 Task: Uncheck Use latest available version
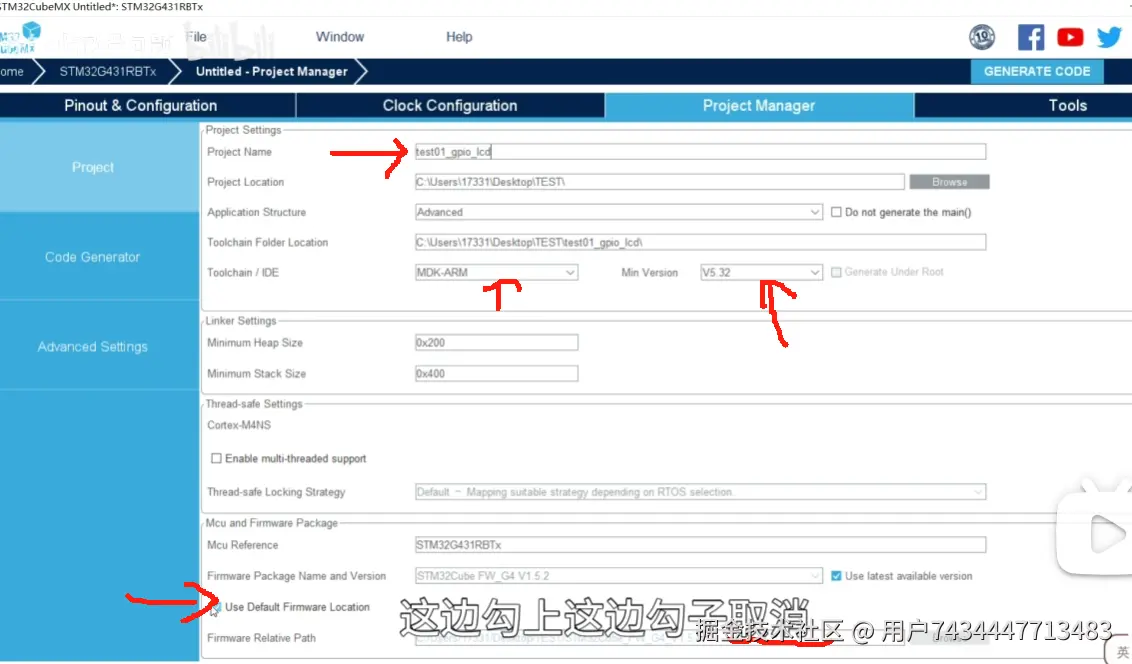(837, 576)
